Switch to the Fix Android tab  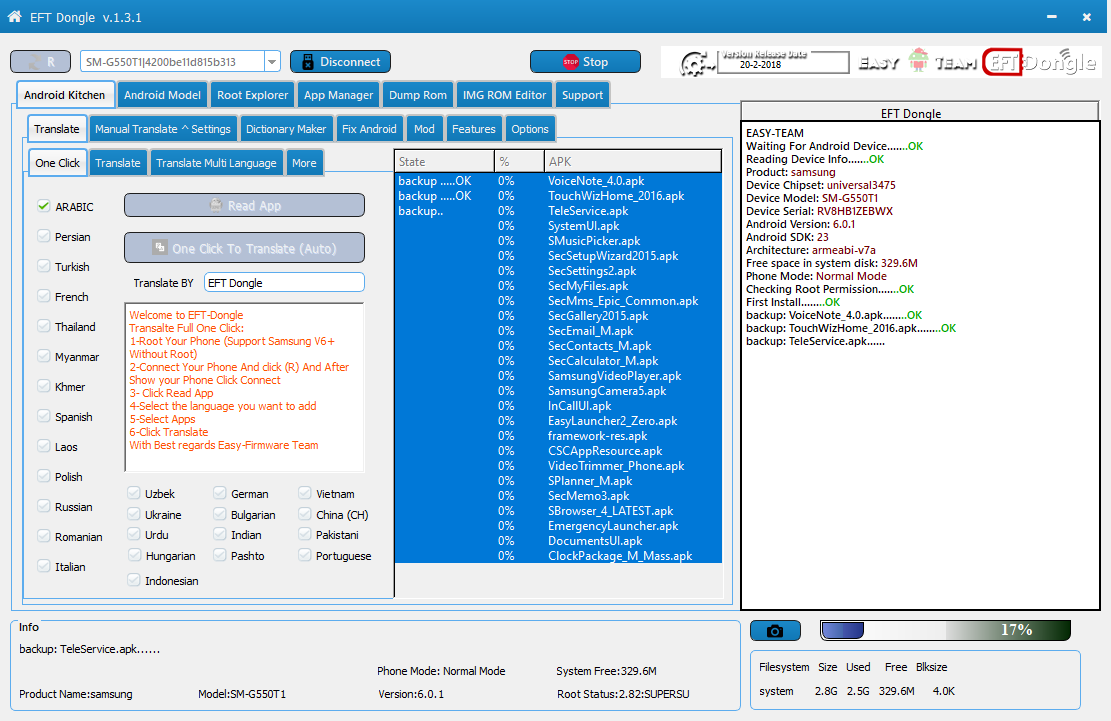369,129
